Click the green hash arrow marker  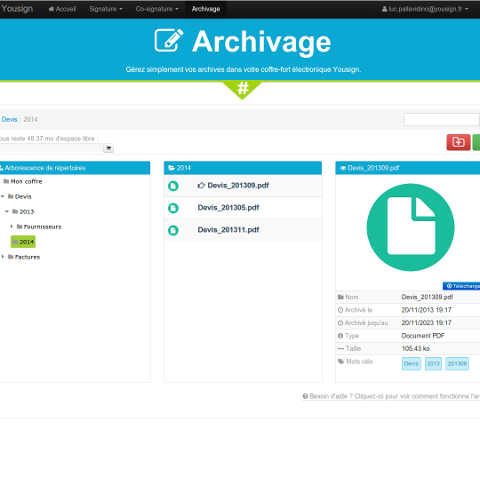click(x=243, y=89)
